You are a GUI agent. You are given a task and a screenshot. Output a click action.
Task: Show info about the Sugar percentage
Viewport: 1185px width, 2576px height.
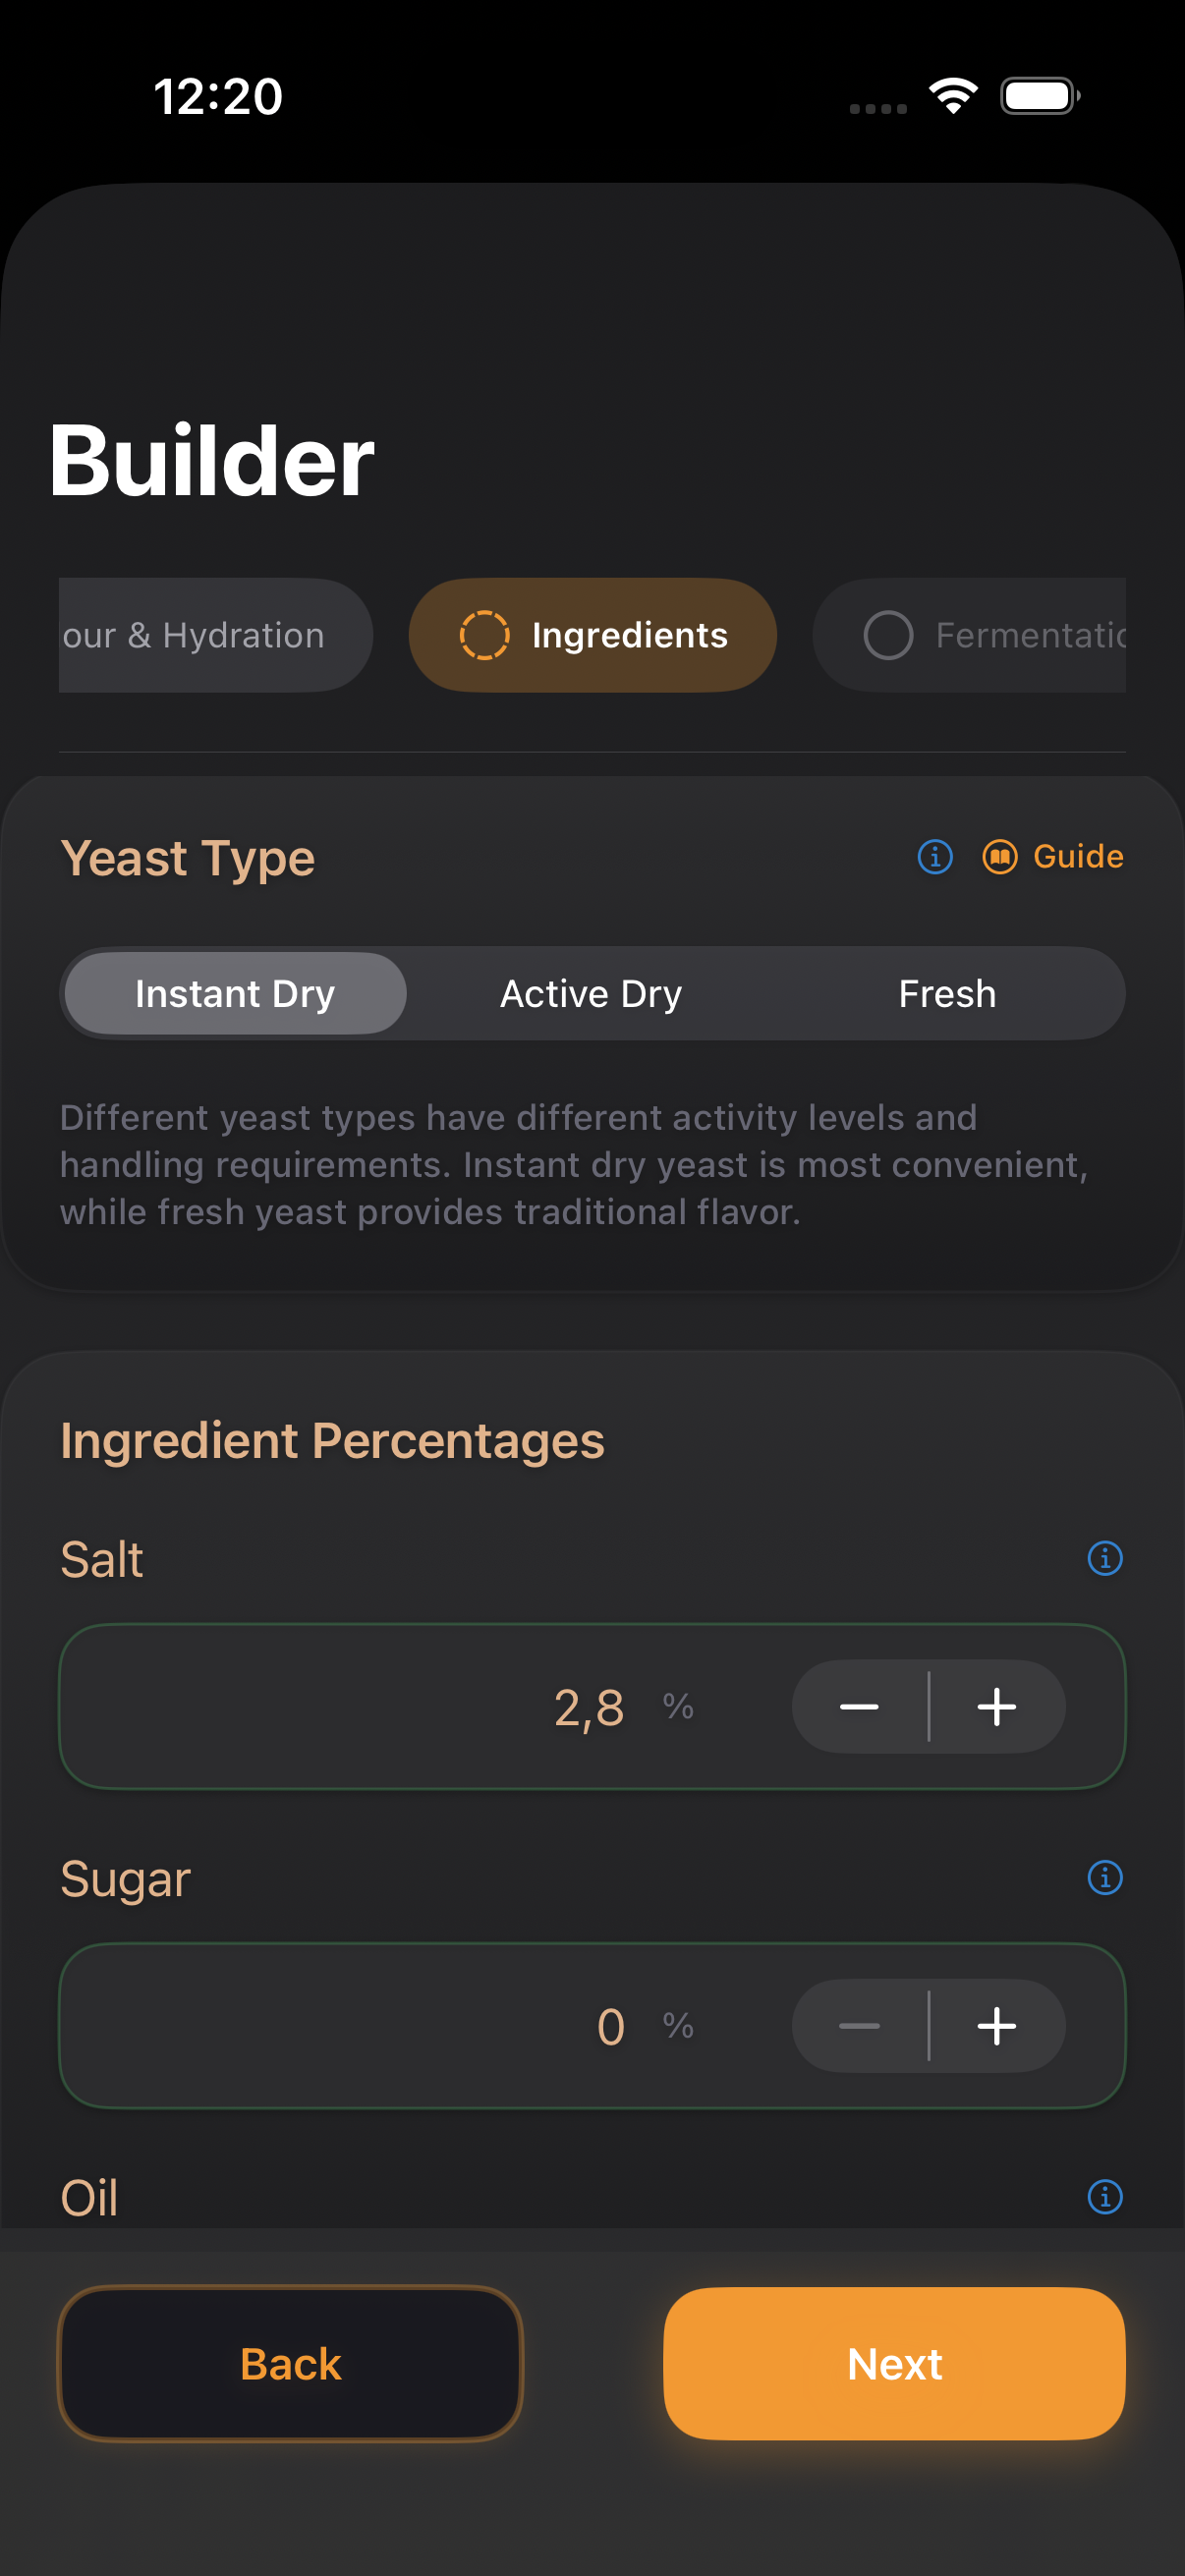click(x=1104, y=1878)
